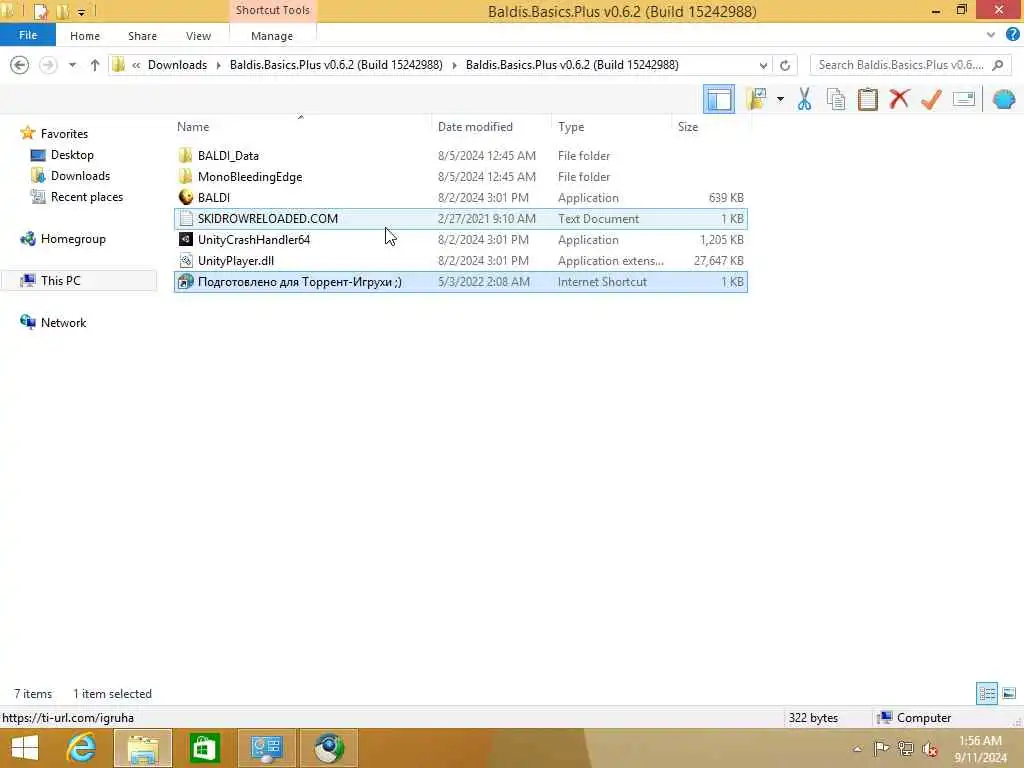Open Customize Quick Access Toolbar dropdown
The width and height of the screenshot is (1024, 768).
point(82,12)
